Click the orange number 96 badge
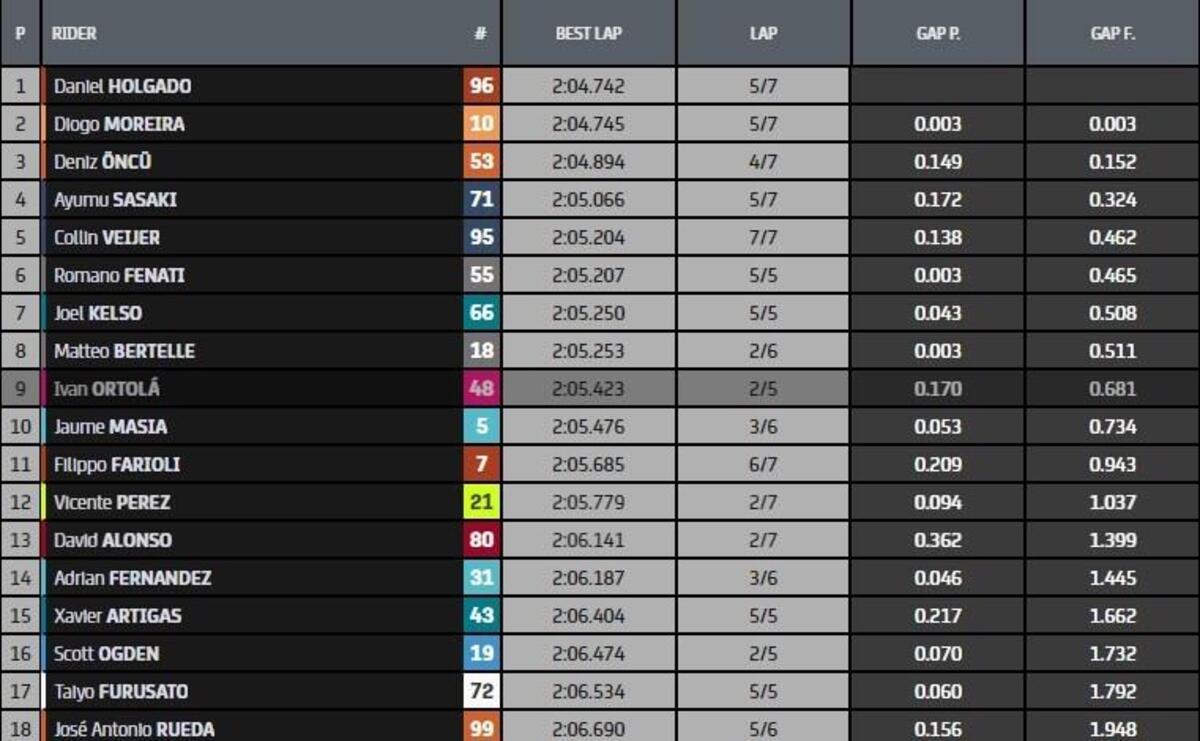The height and width of the screenshot is (741, 1200). 481,86
